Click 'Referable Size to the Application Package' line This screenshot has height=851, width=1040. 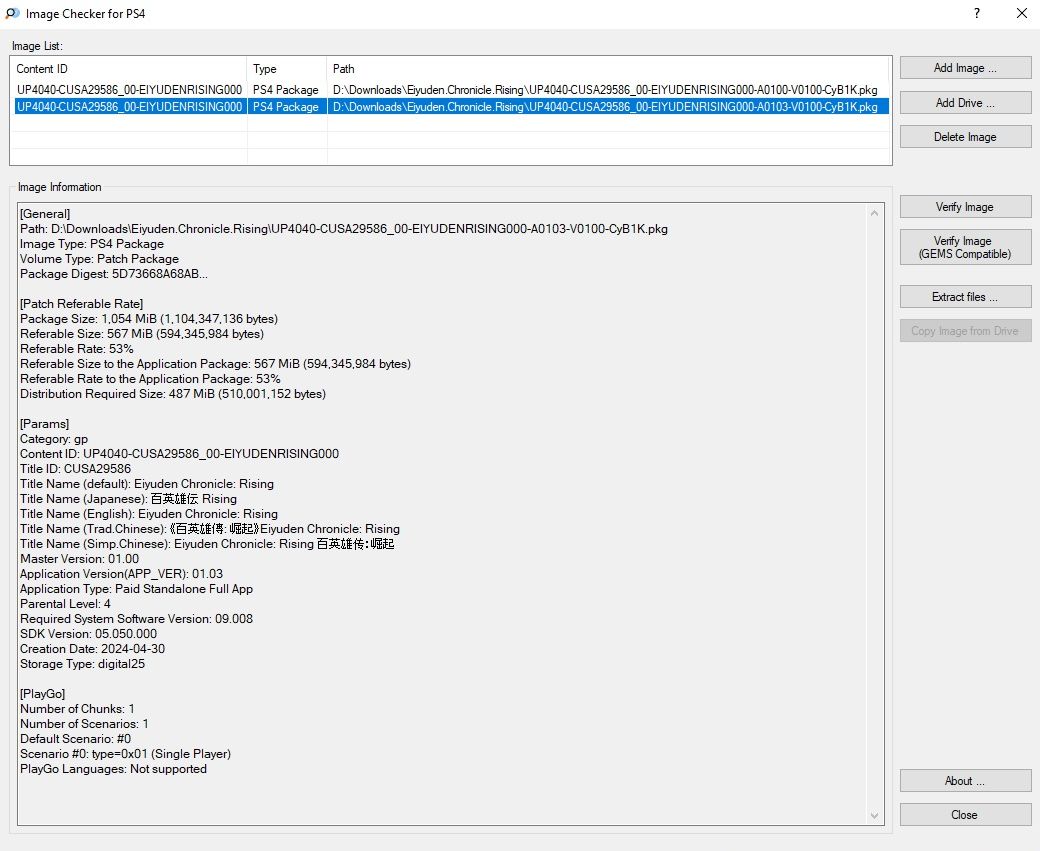point(216,363)
